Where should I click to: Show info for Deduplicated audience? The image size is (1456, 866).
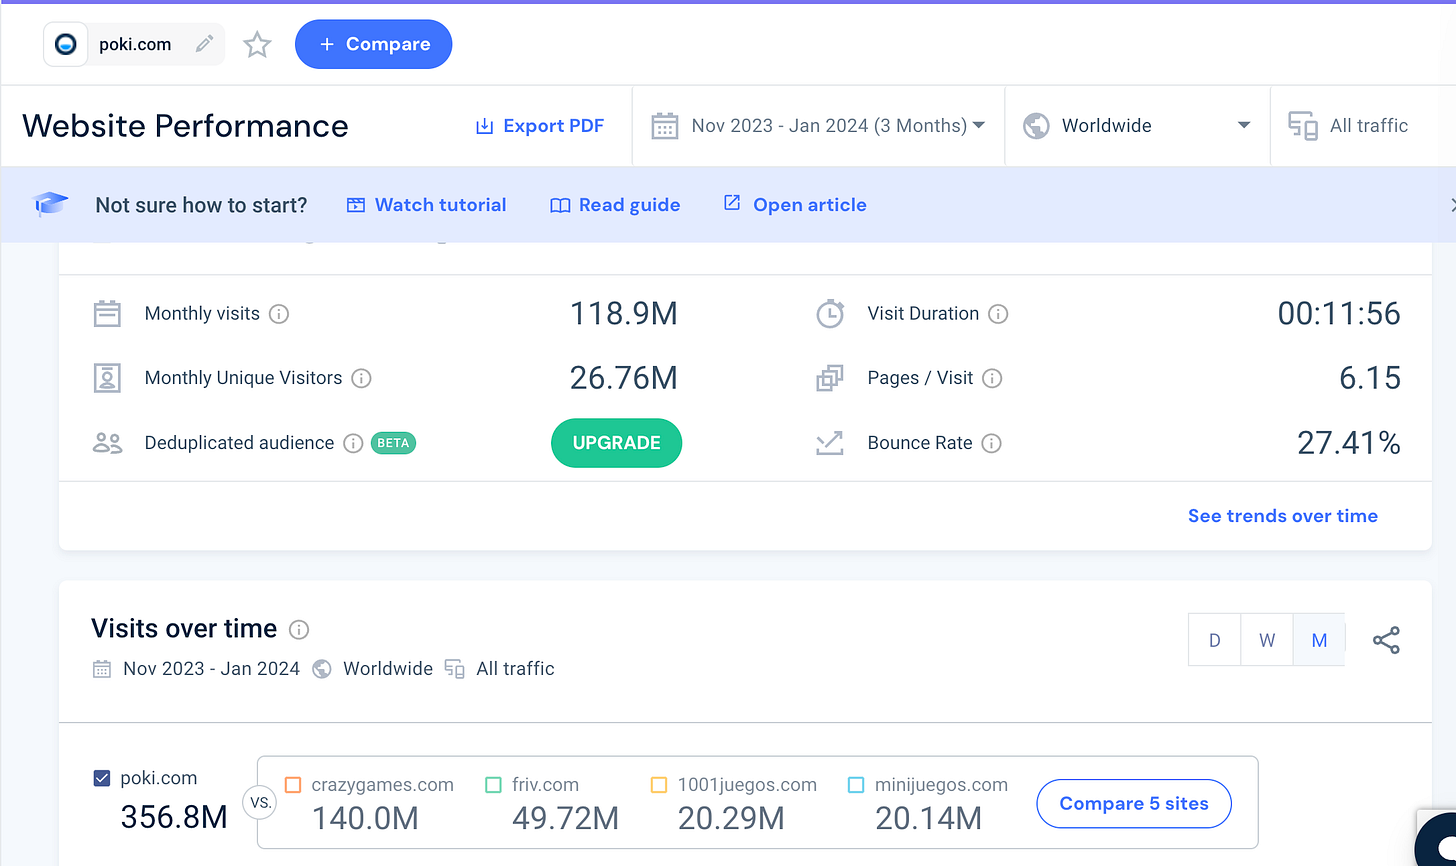[353, 443]
